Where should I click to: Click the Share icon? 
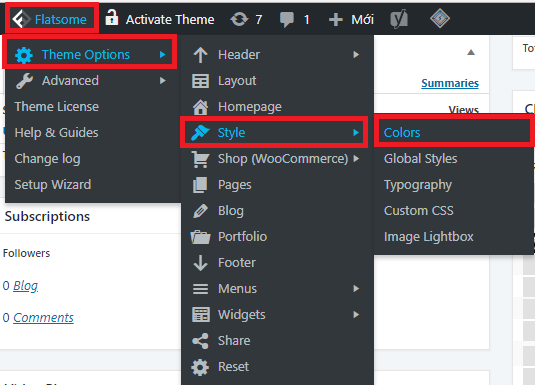(x=200, y=341)
